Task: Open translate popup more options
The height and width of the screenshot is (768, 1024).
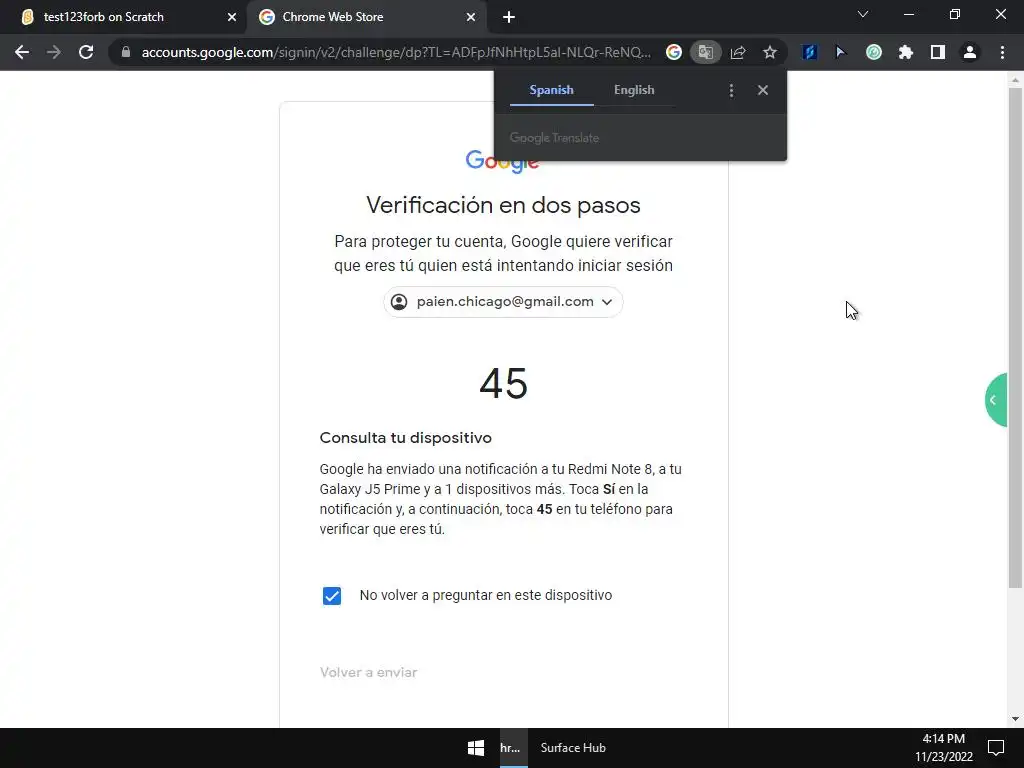Action: [731, 91]
